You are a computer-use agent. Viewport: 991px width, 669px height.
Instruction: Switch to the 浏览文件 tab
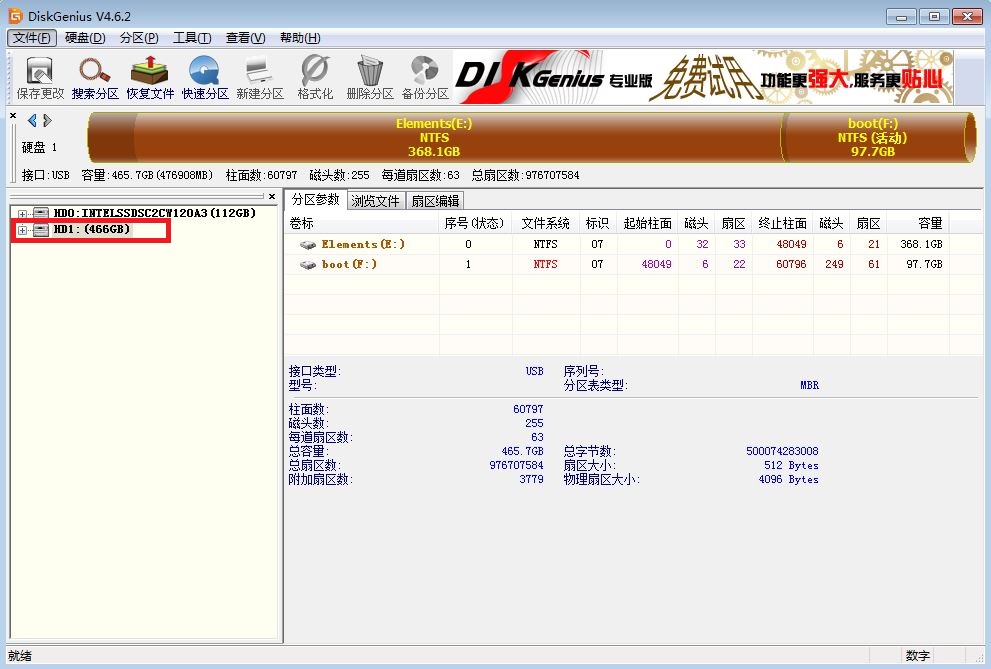pyautogui.click(x=375, y=201)
